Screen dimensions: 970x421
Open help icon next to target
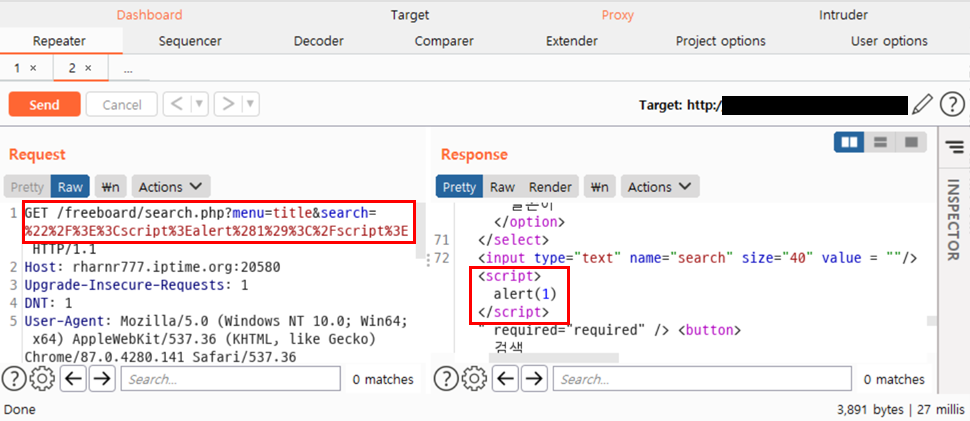[952, 104]
